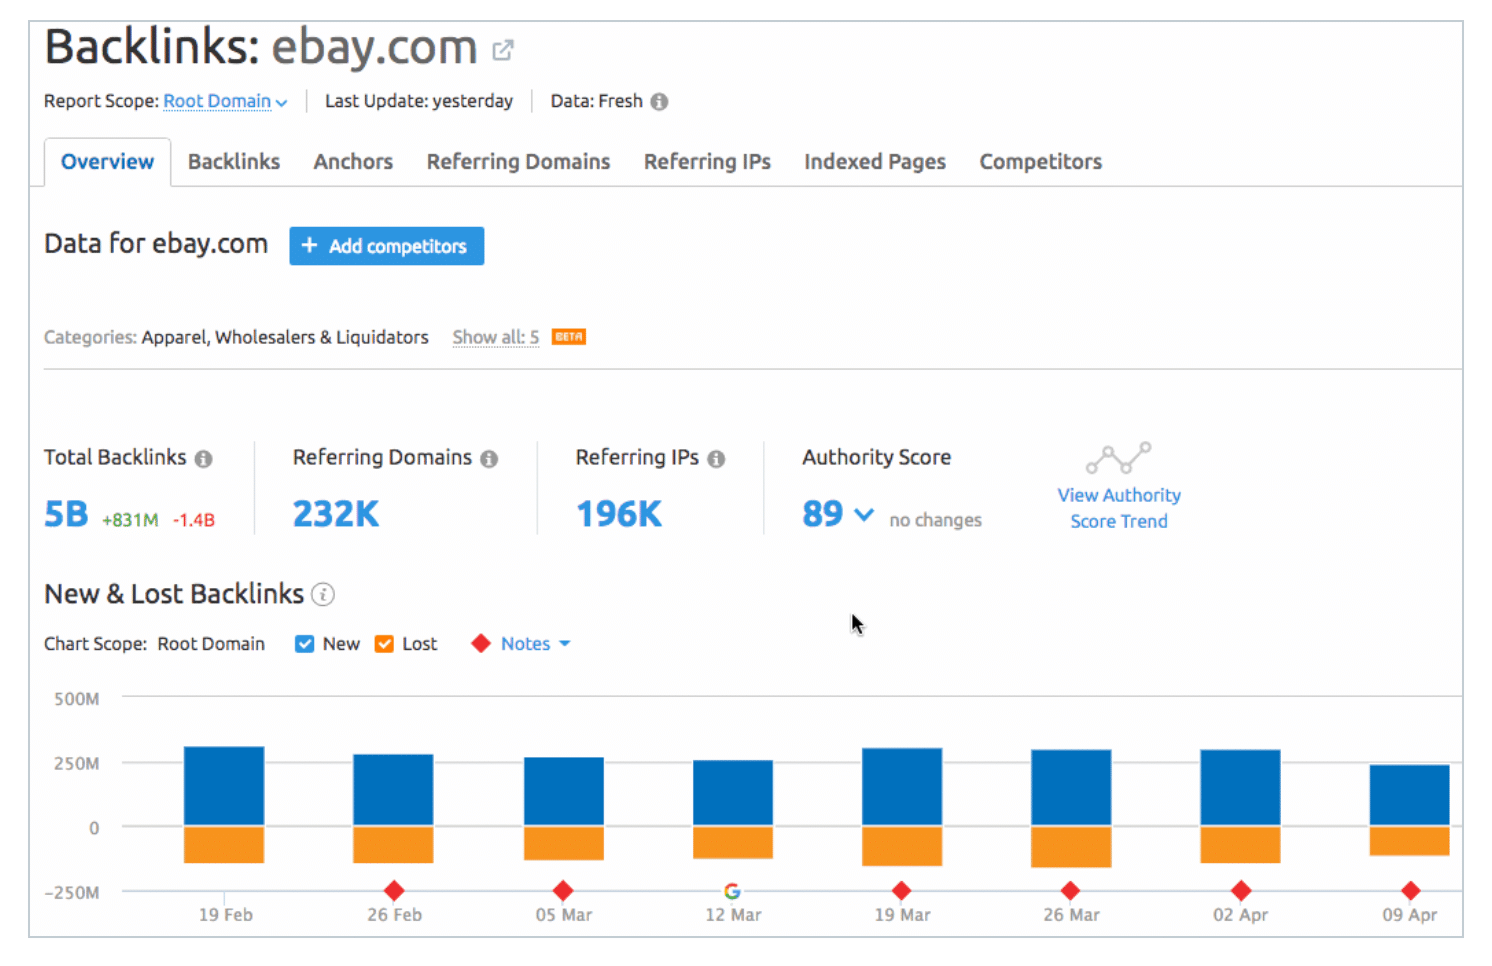Uncheck the Lost backlinks checkbox
Viewport: 1492px width, 966px height.
pos(384,644)
